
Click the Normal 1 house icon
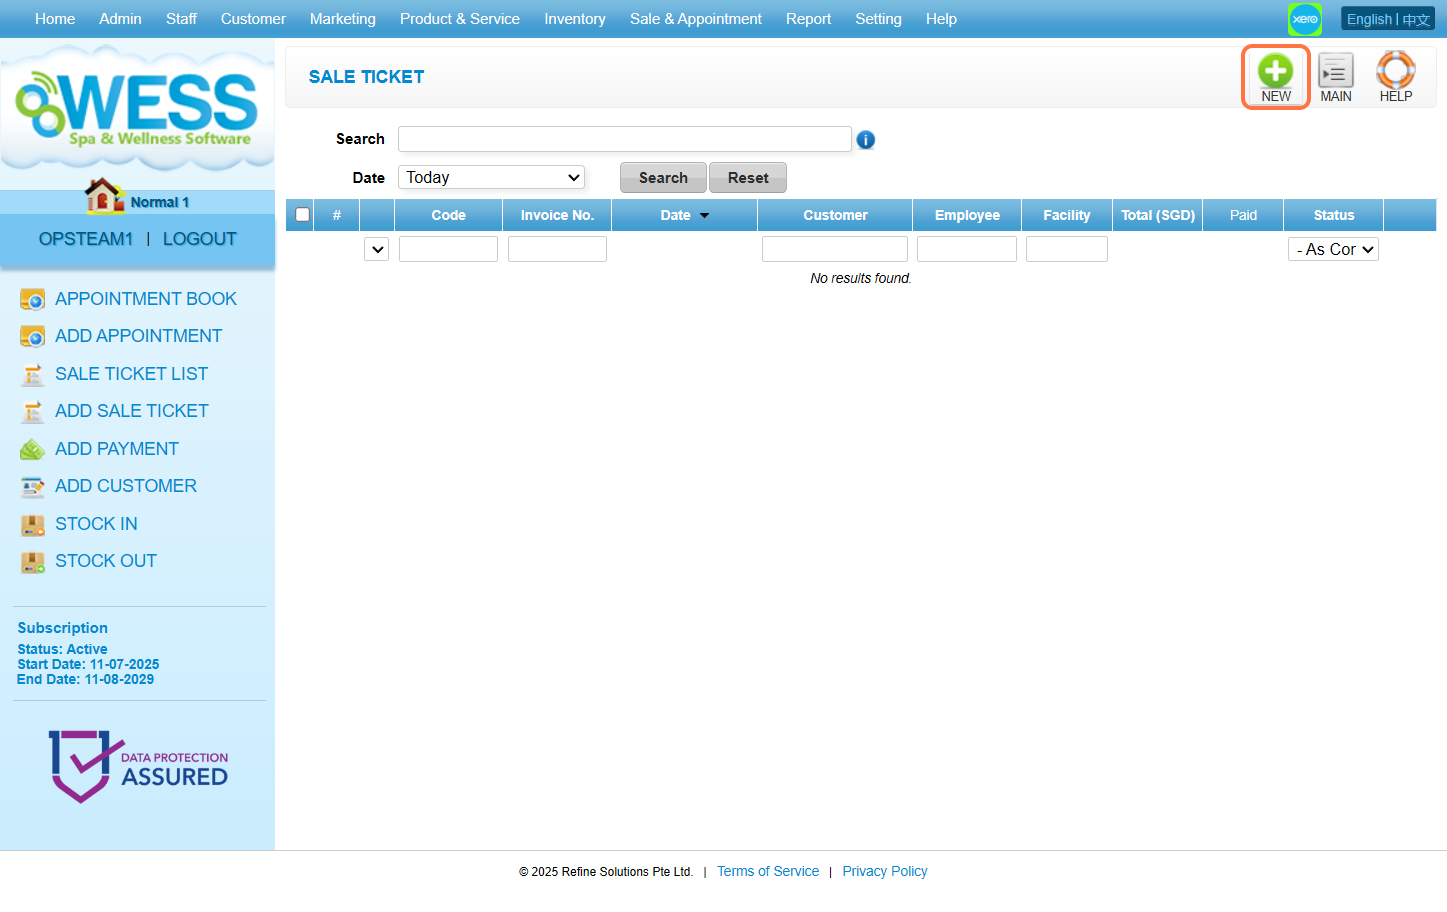(x=104, y=197)
